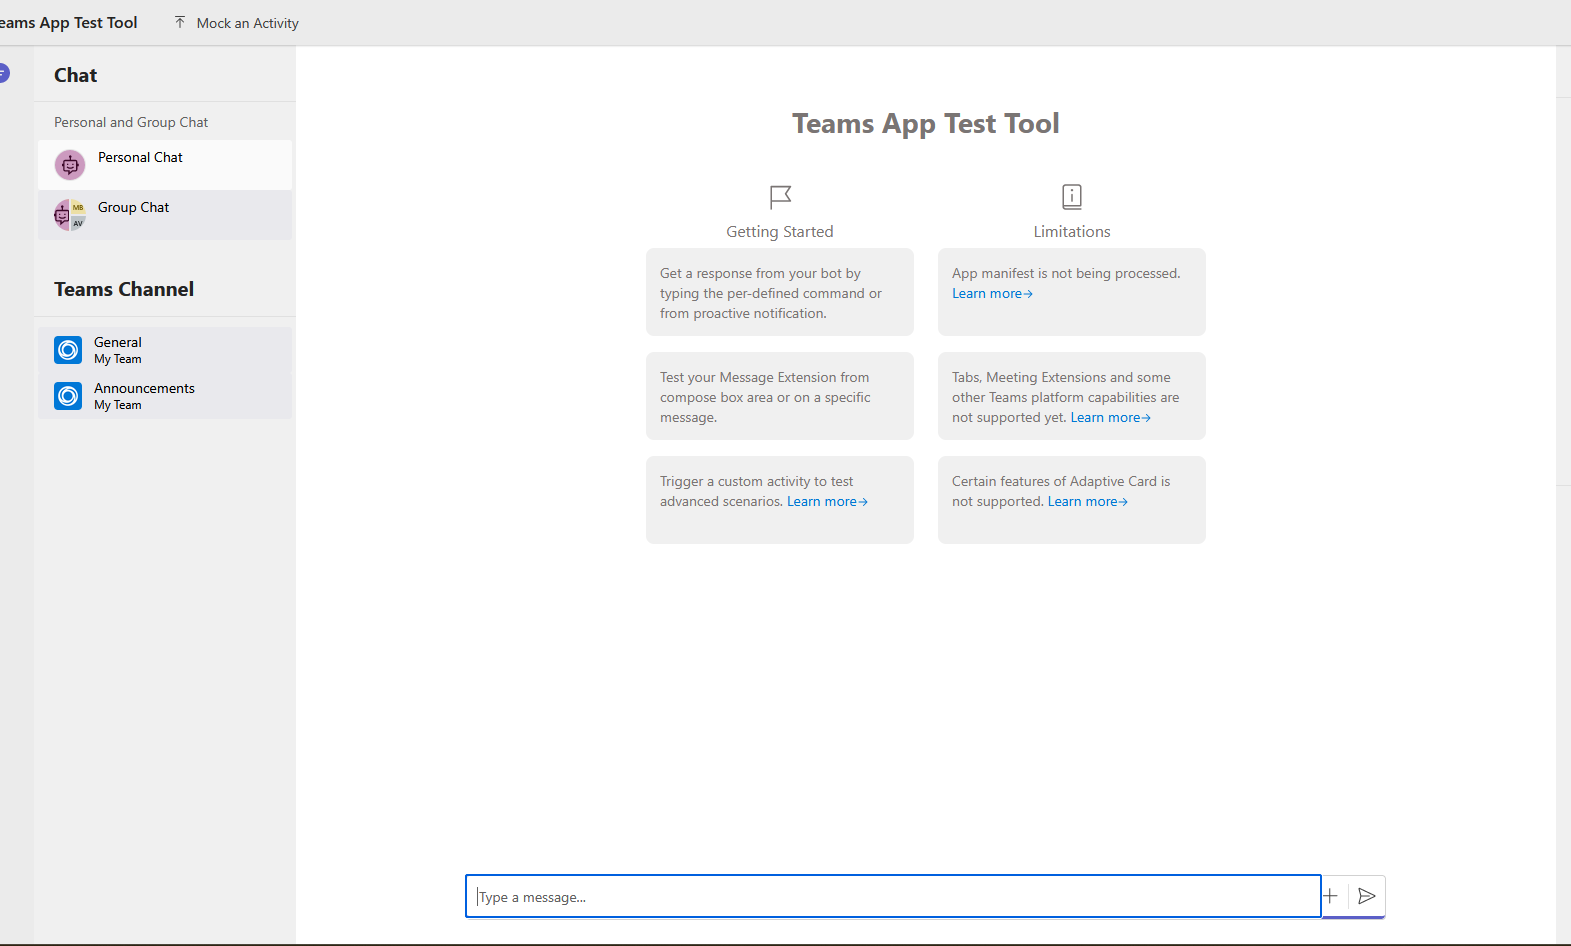The image size is (1571, 946).
Task: Click the send message arrow icon
Action: point(1366,896)
